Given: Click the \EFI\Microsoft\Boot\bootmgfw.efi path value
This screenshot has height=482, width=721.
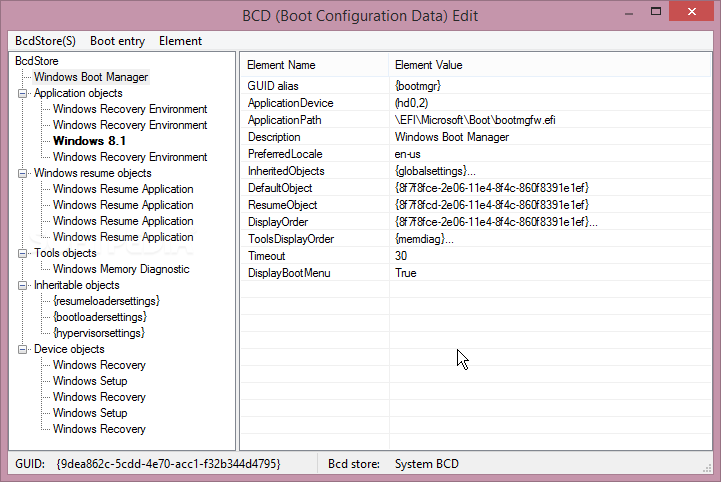Looking at the screenshot, I should tap(475, 120).
